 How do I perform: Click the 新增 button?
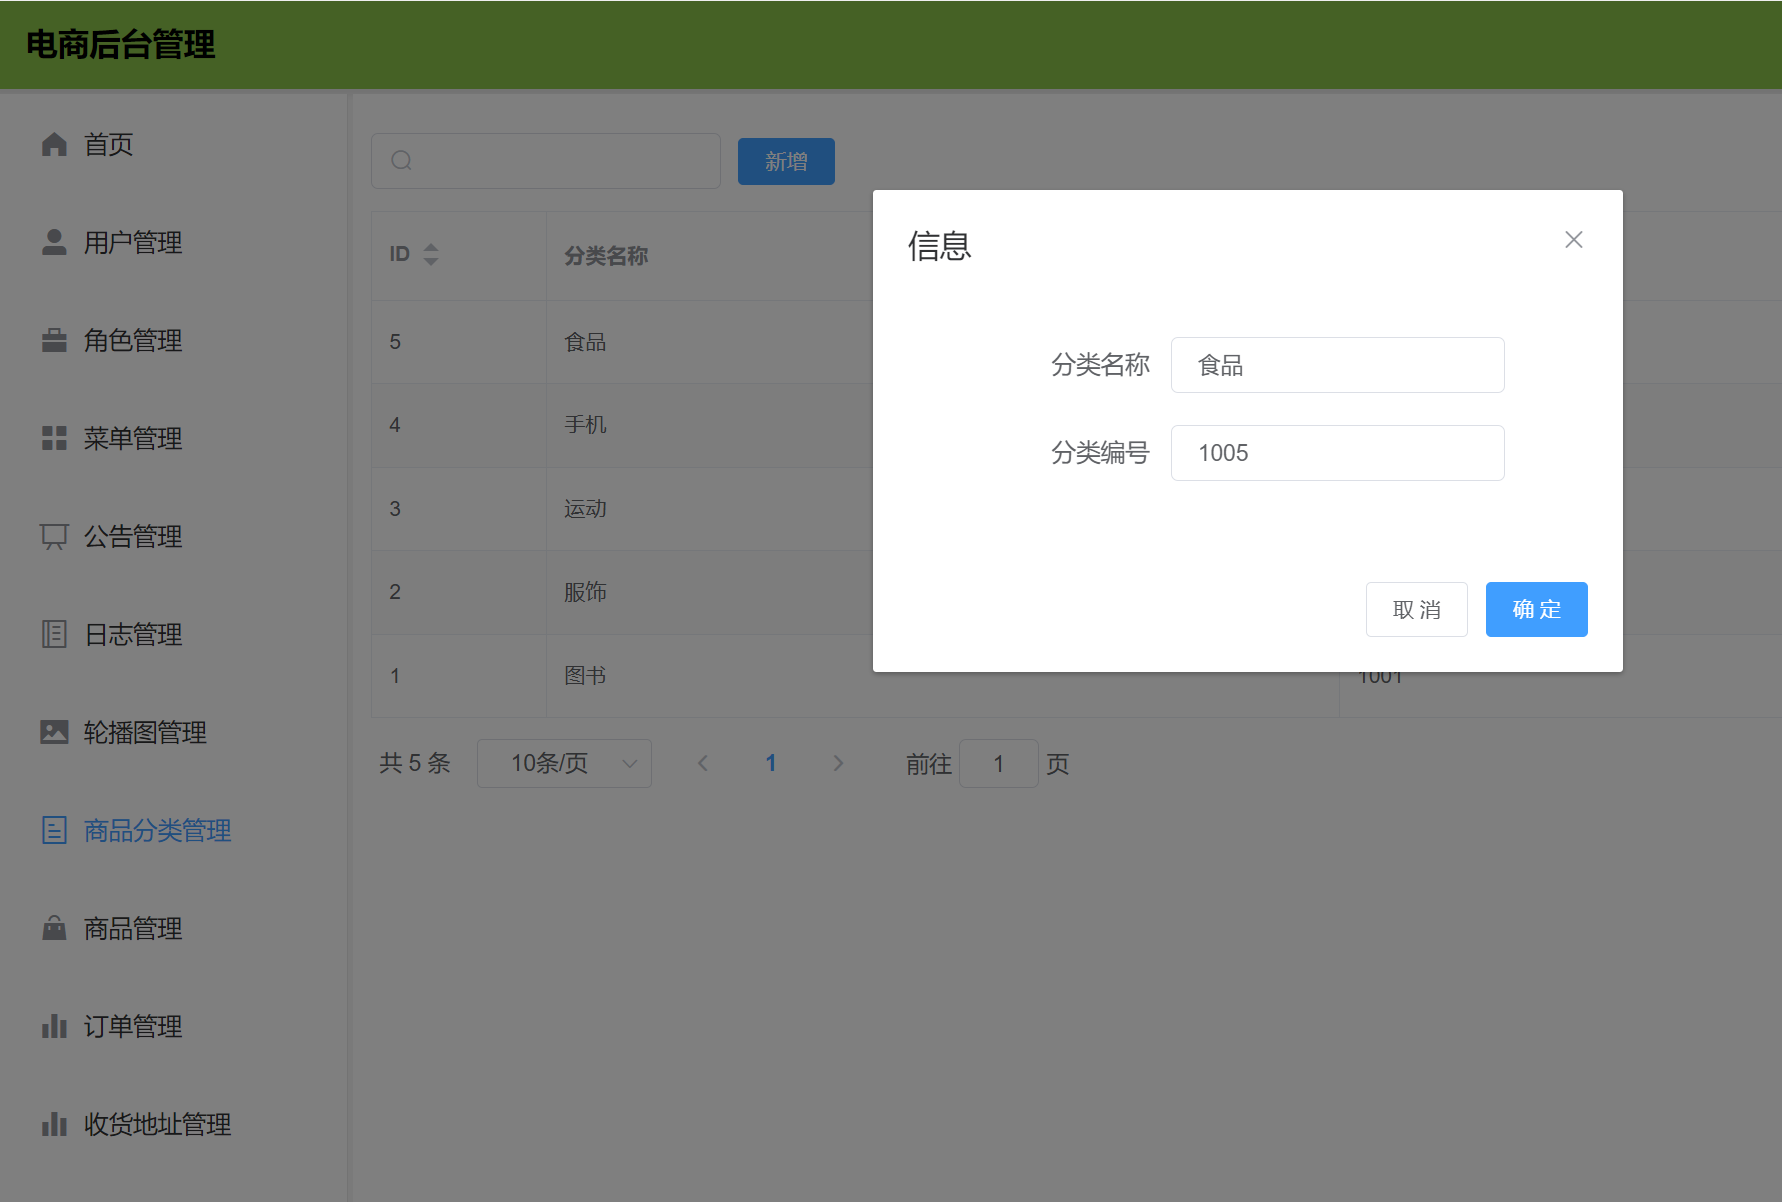coord(786,161)
